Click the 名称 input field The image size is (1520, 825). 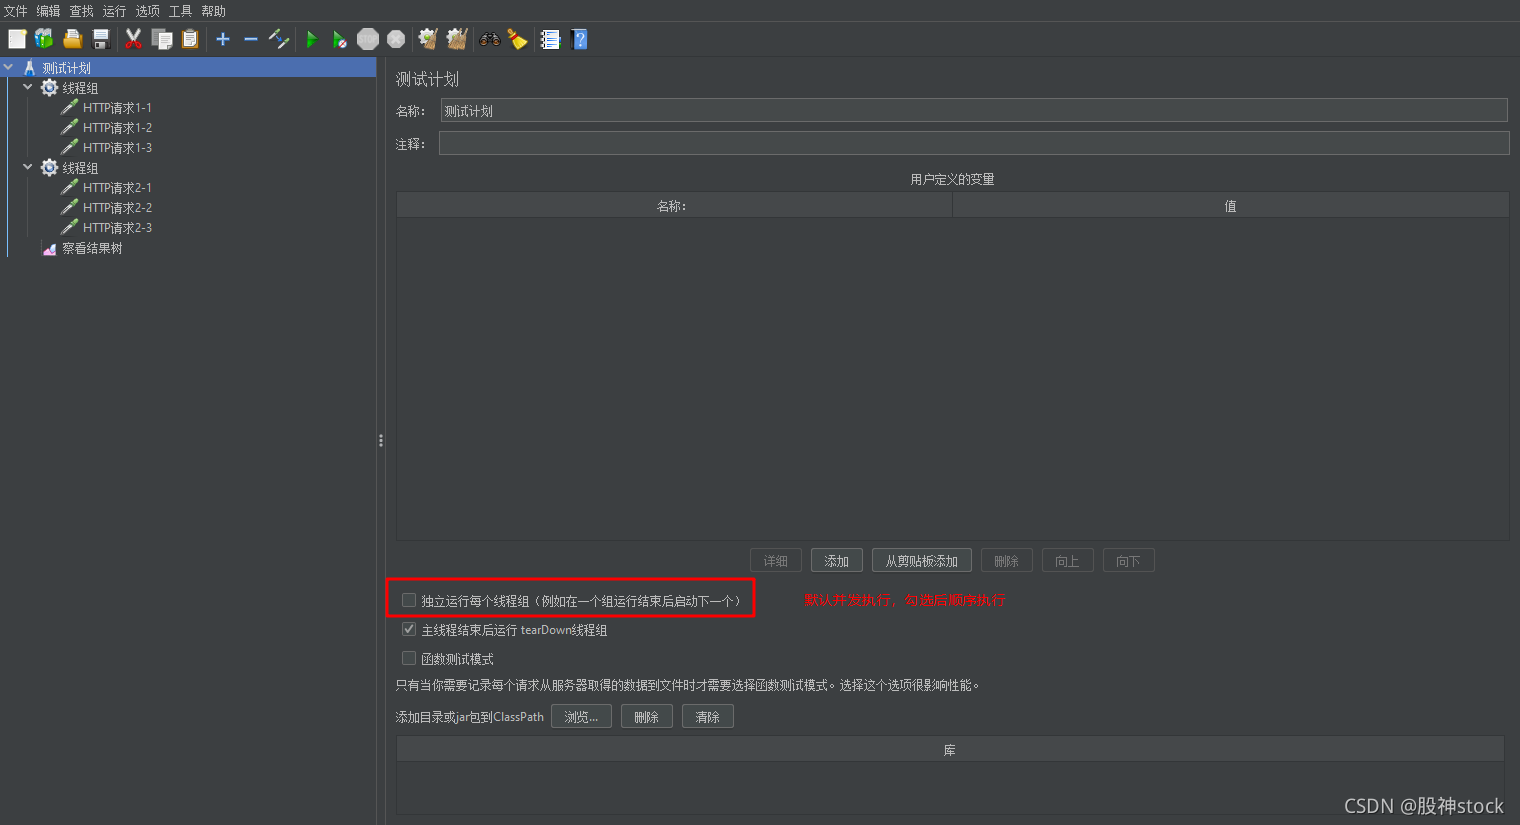click(x=974, y=110)
